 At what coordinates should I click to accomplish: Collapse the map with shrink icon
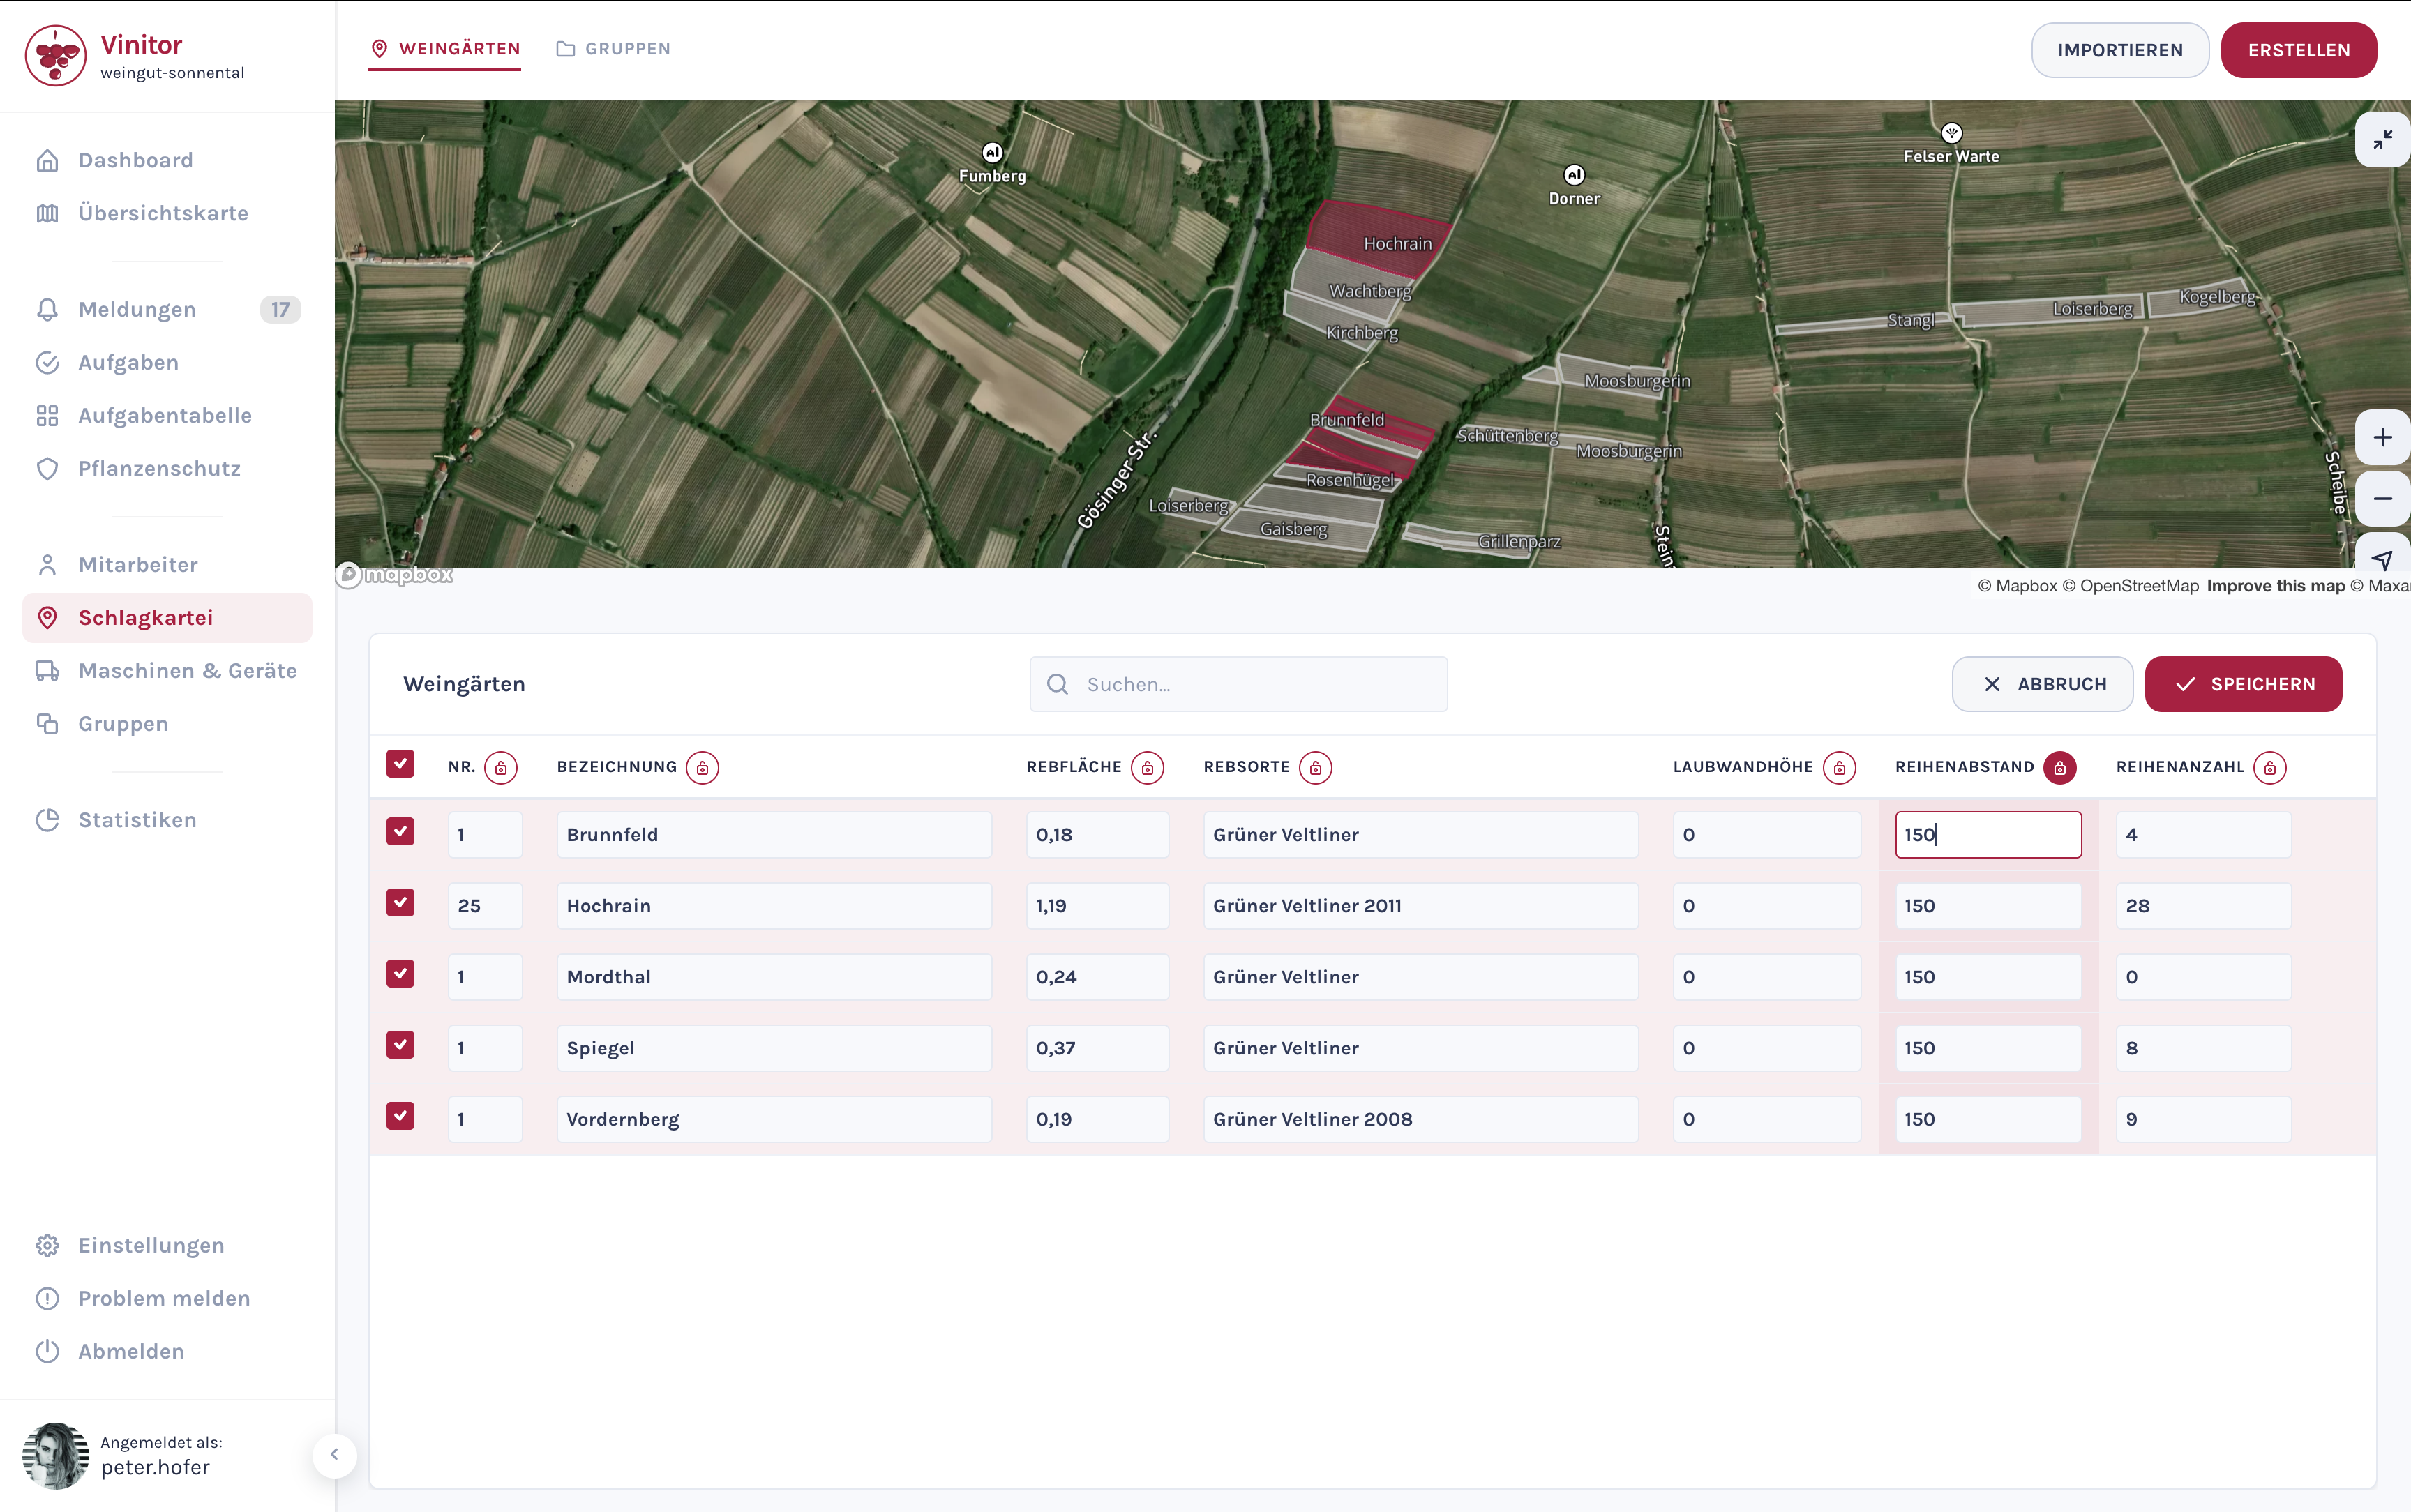pyautogui.click(x=2382, y=139)
